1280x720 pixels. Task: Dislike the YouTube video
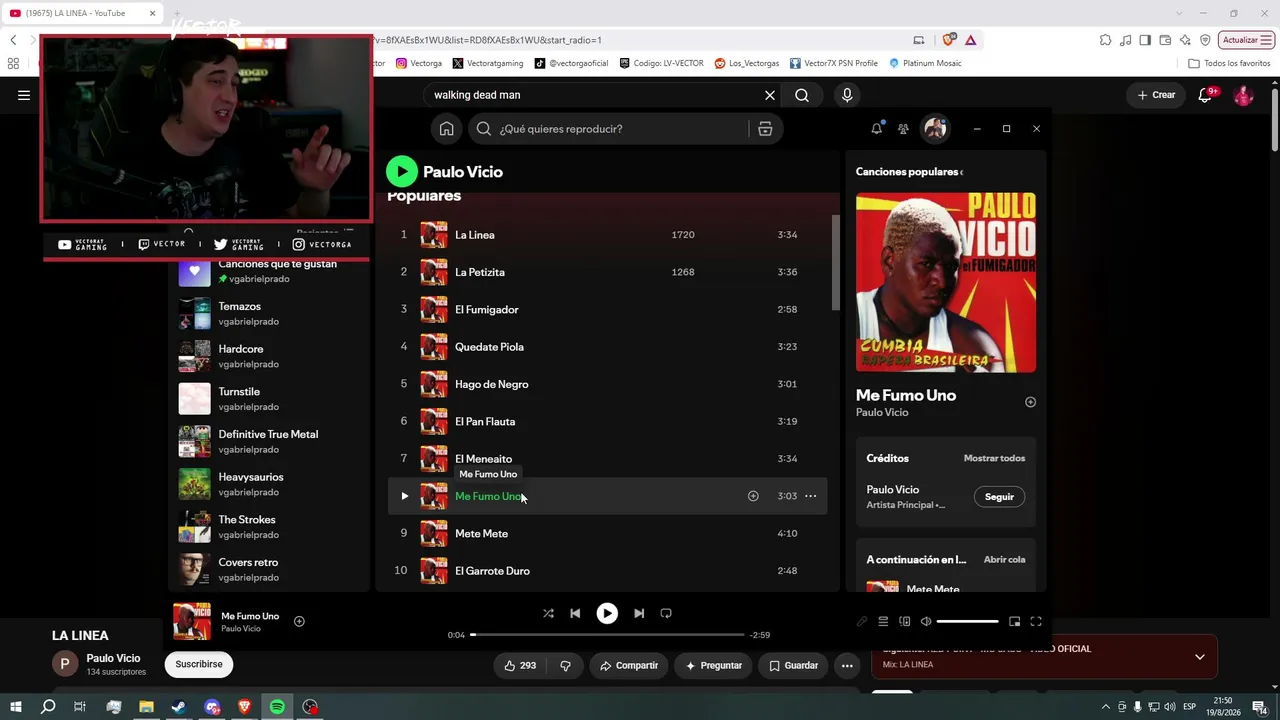click(565, 665)
